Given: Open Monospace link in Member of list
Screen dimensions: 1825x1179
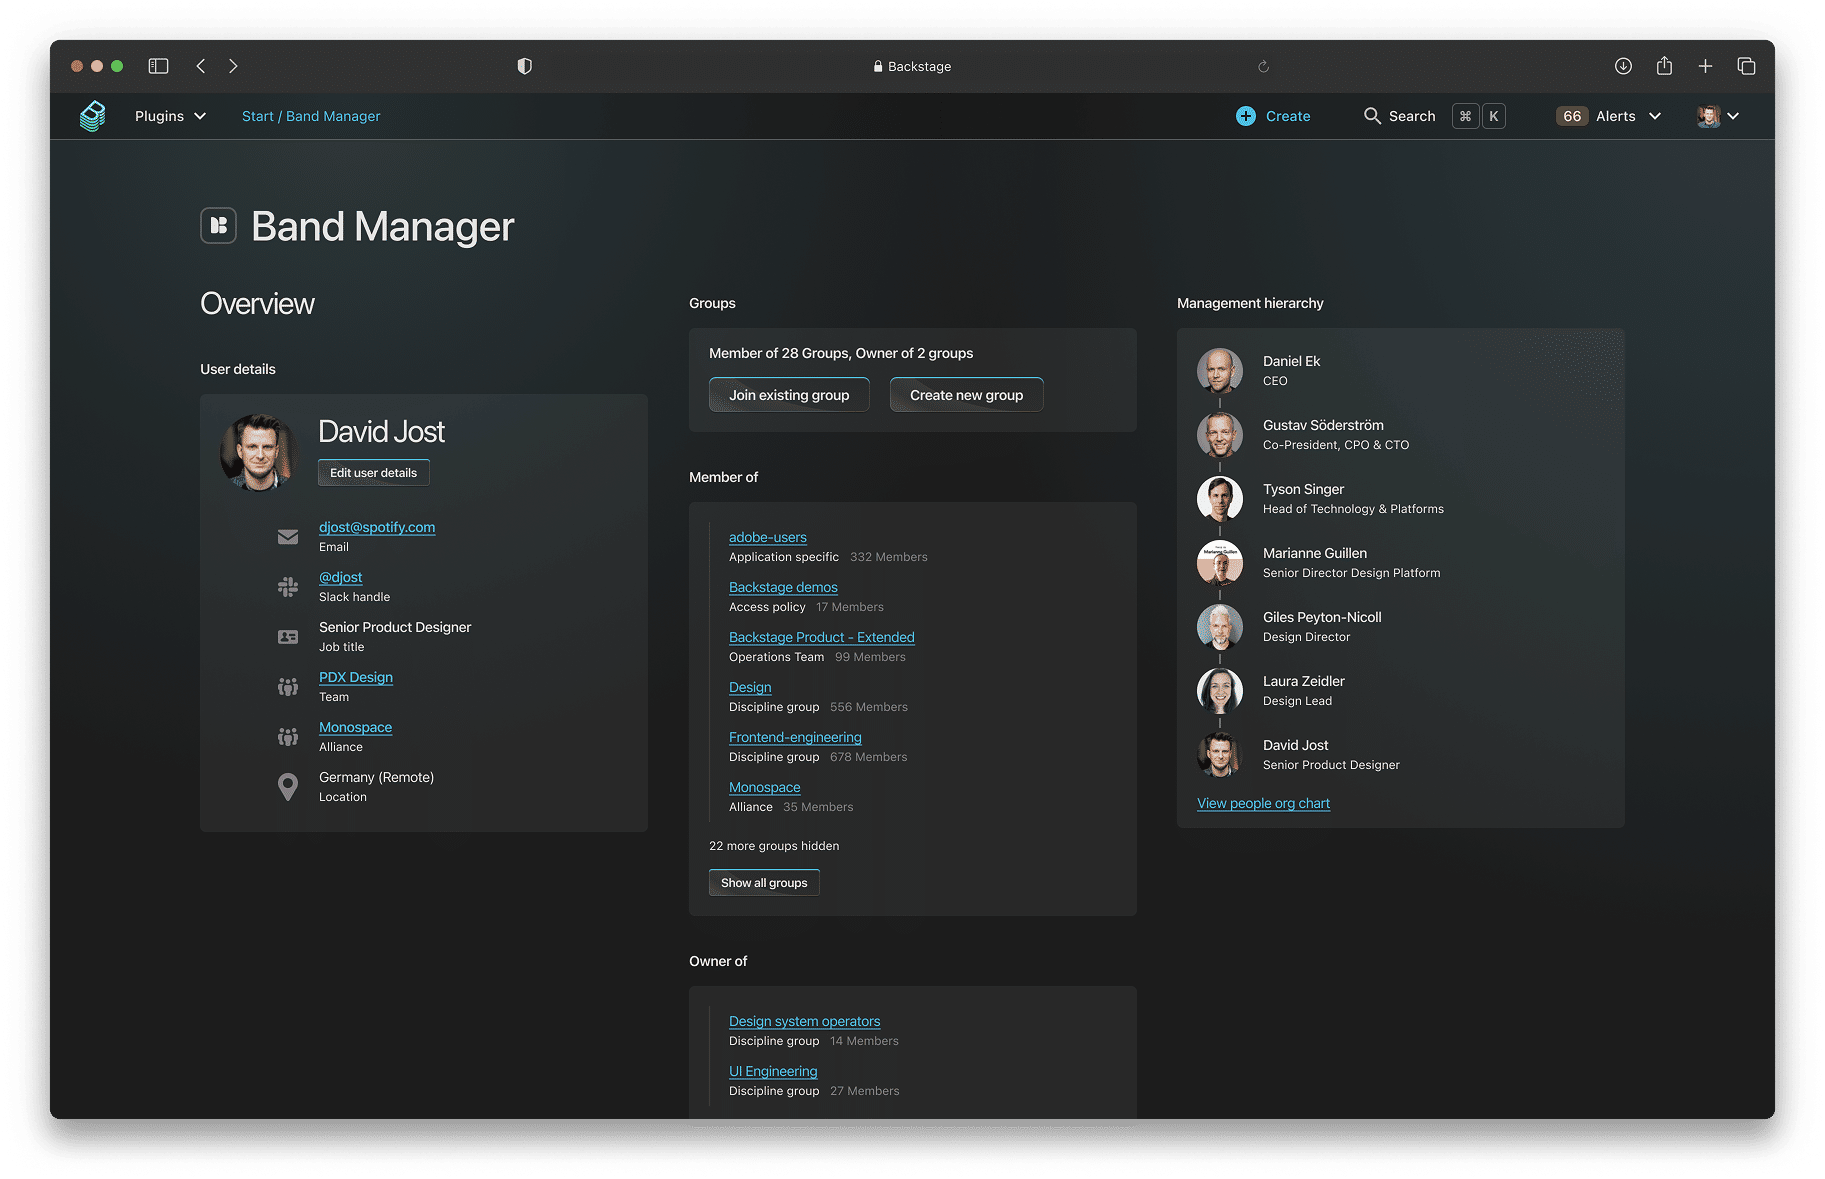Looking at the screenshot, I should click(x=764, y=787).
